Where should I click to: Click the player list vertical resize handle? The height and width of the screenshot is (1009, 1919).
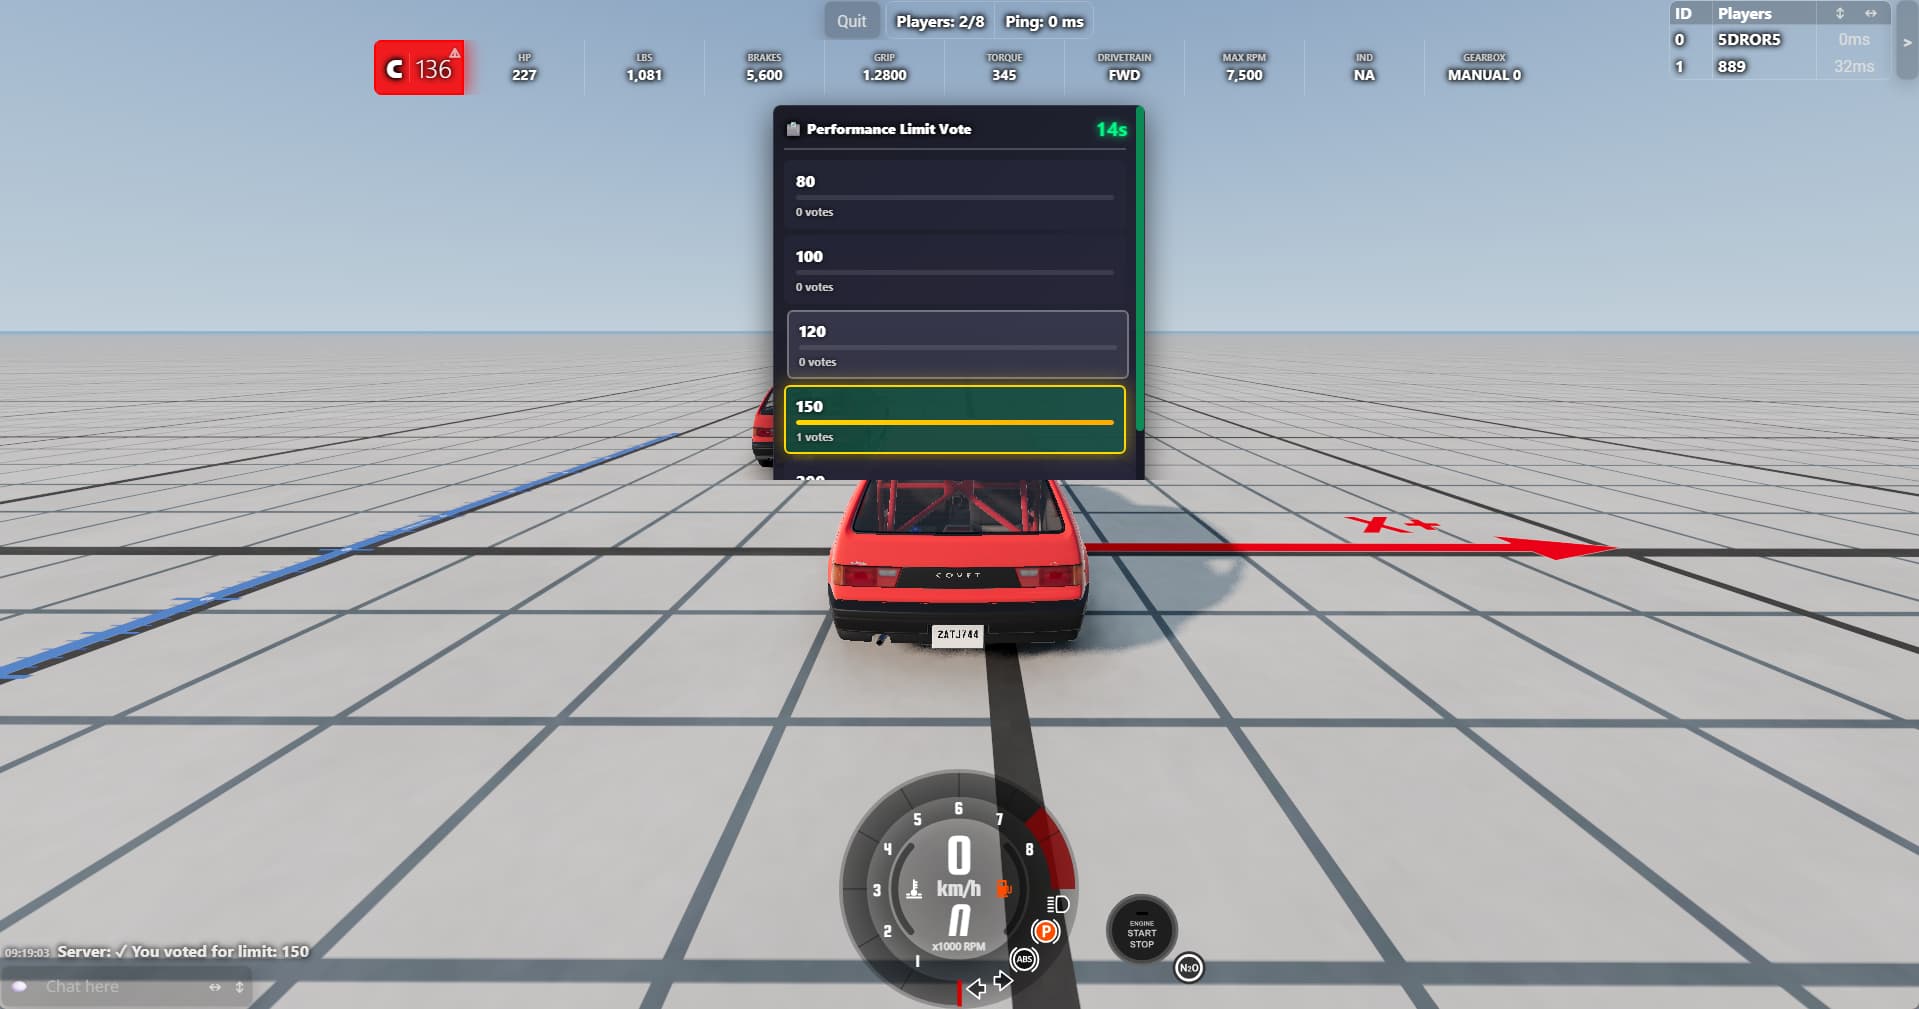1839,14
